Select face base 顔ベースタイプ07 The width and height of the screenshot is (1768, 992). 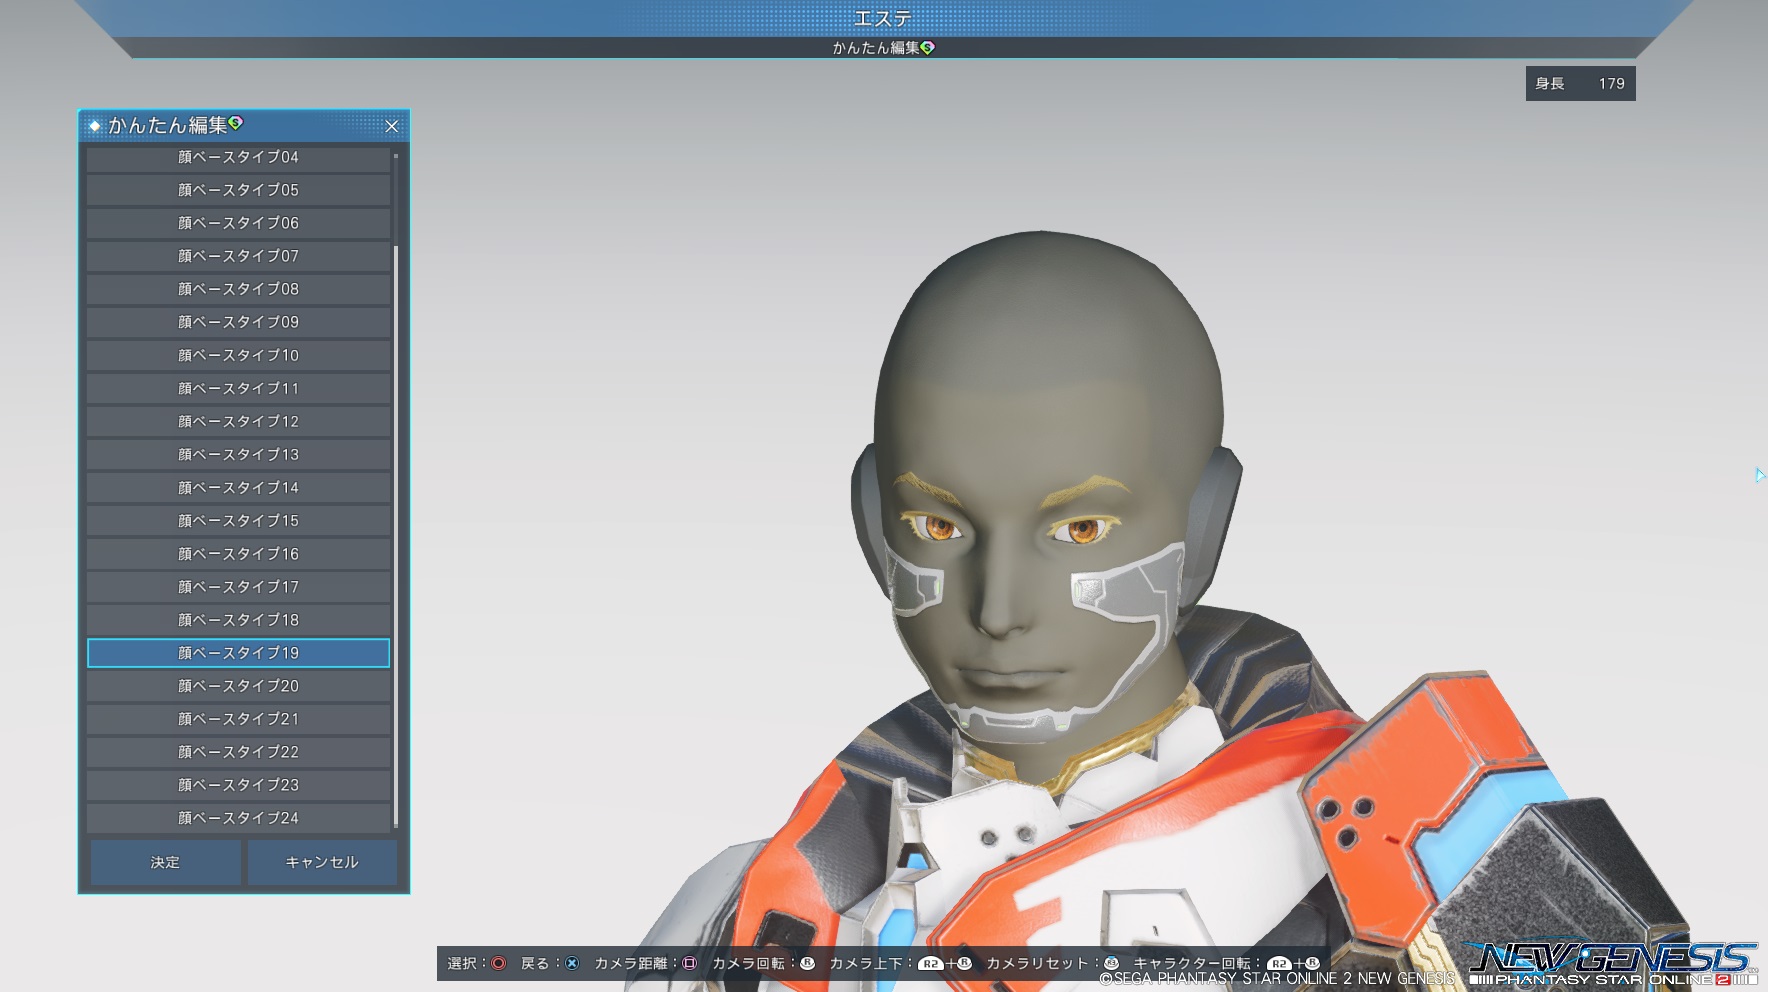(238, 256)
